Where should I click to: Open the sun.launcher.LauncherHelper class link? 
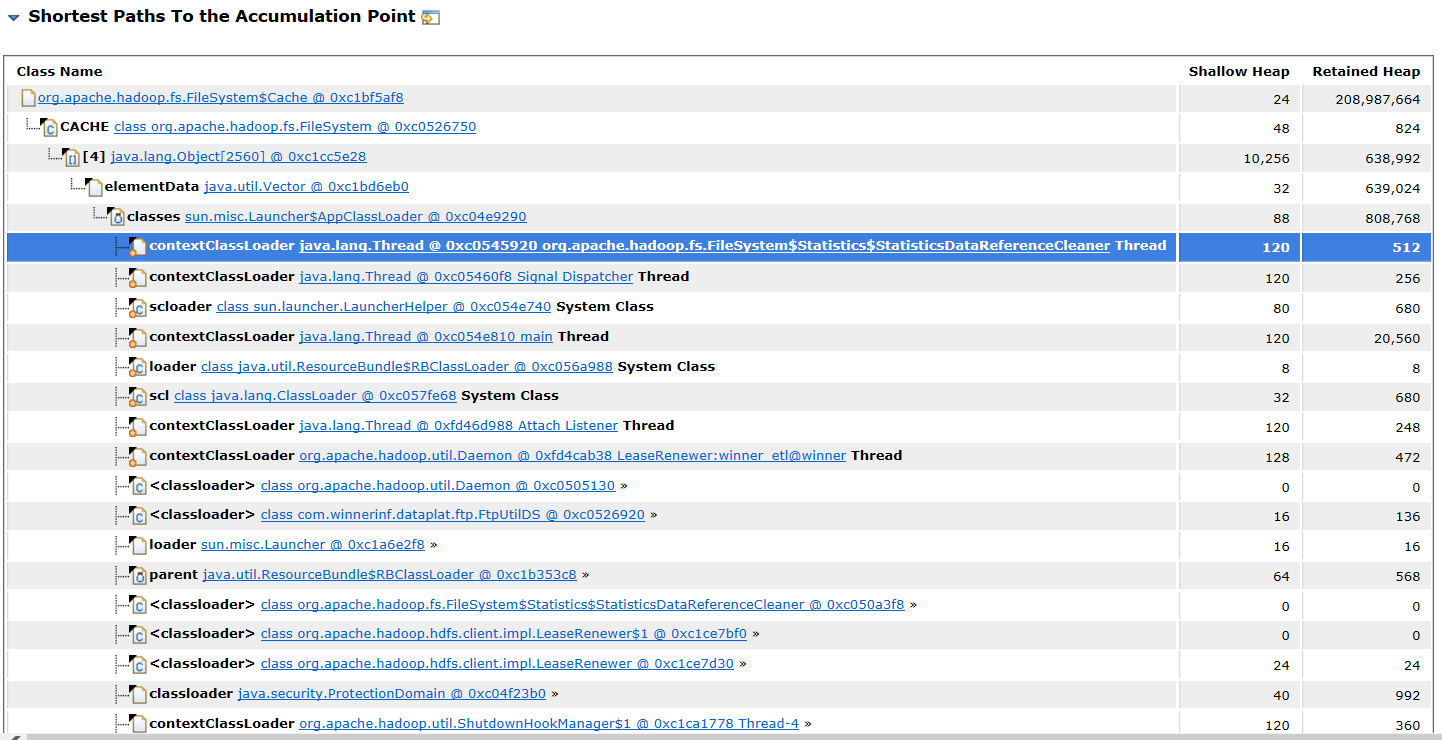point(383,307)
